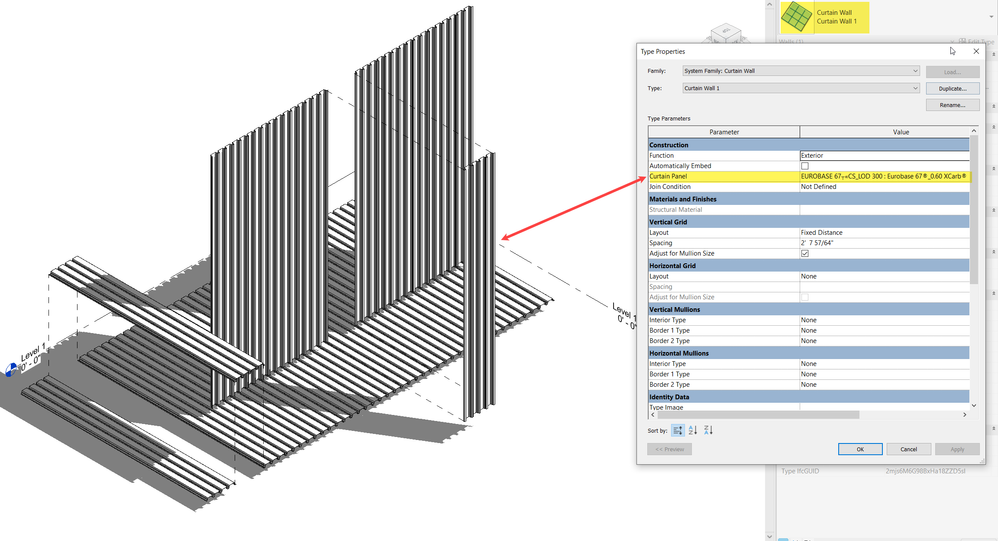Collapse the Horizontal Mullions group header

(x=808, y=353)
